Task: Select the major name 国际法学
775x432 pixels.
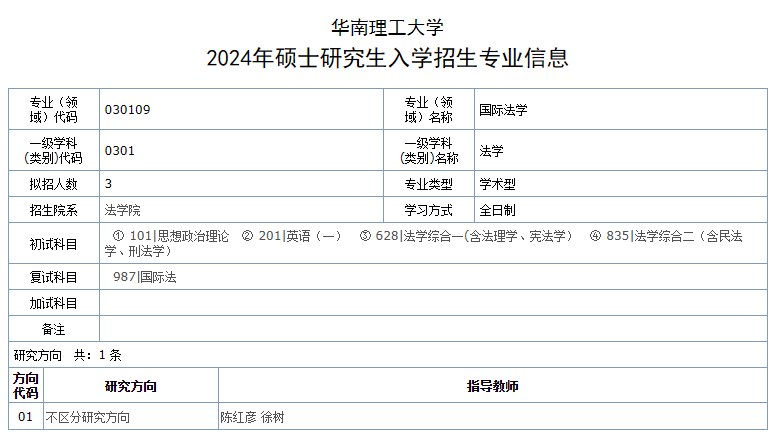Action: coord(503,110)
